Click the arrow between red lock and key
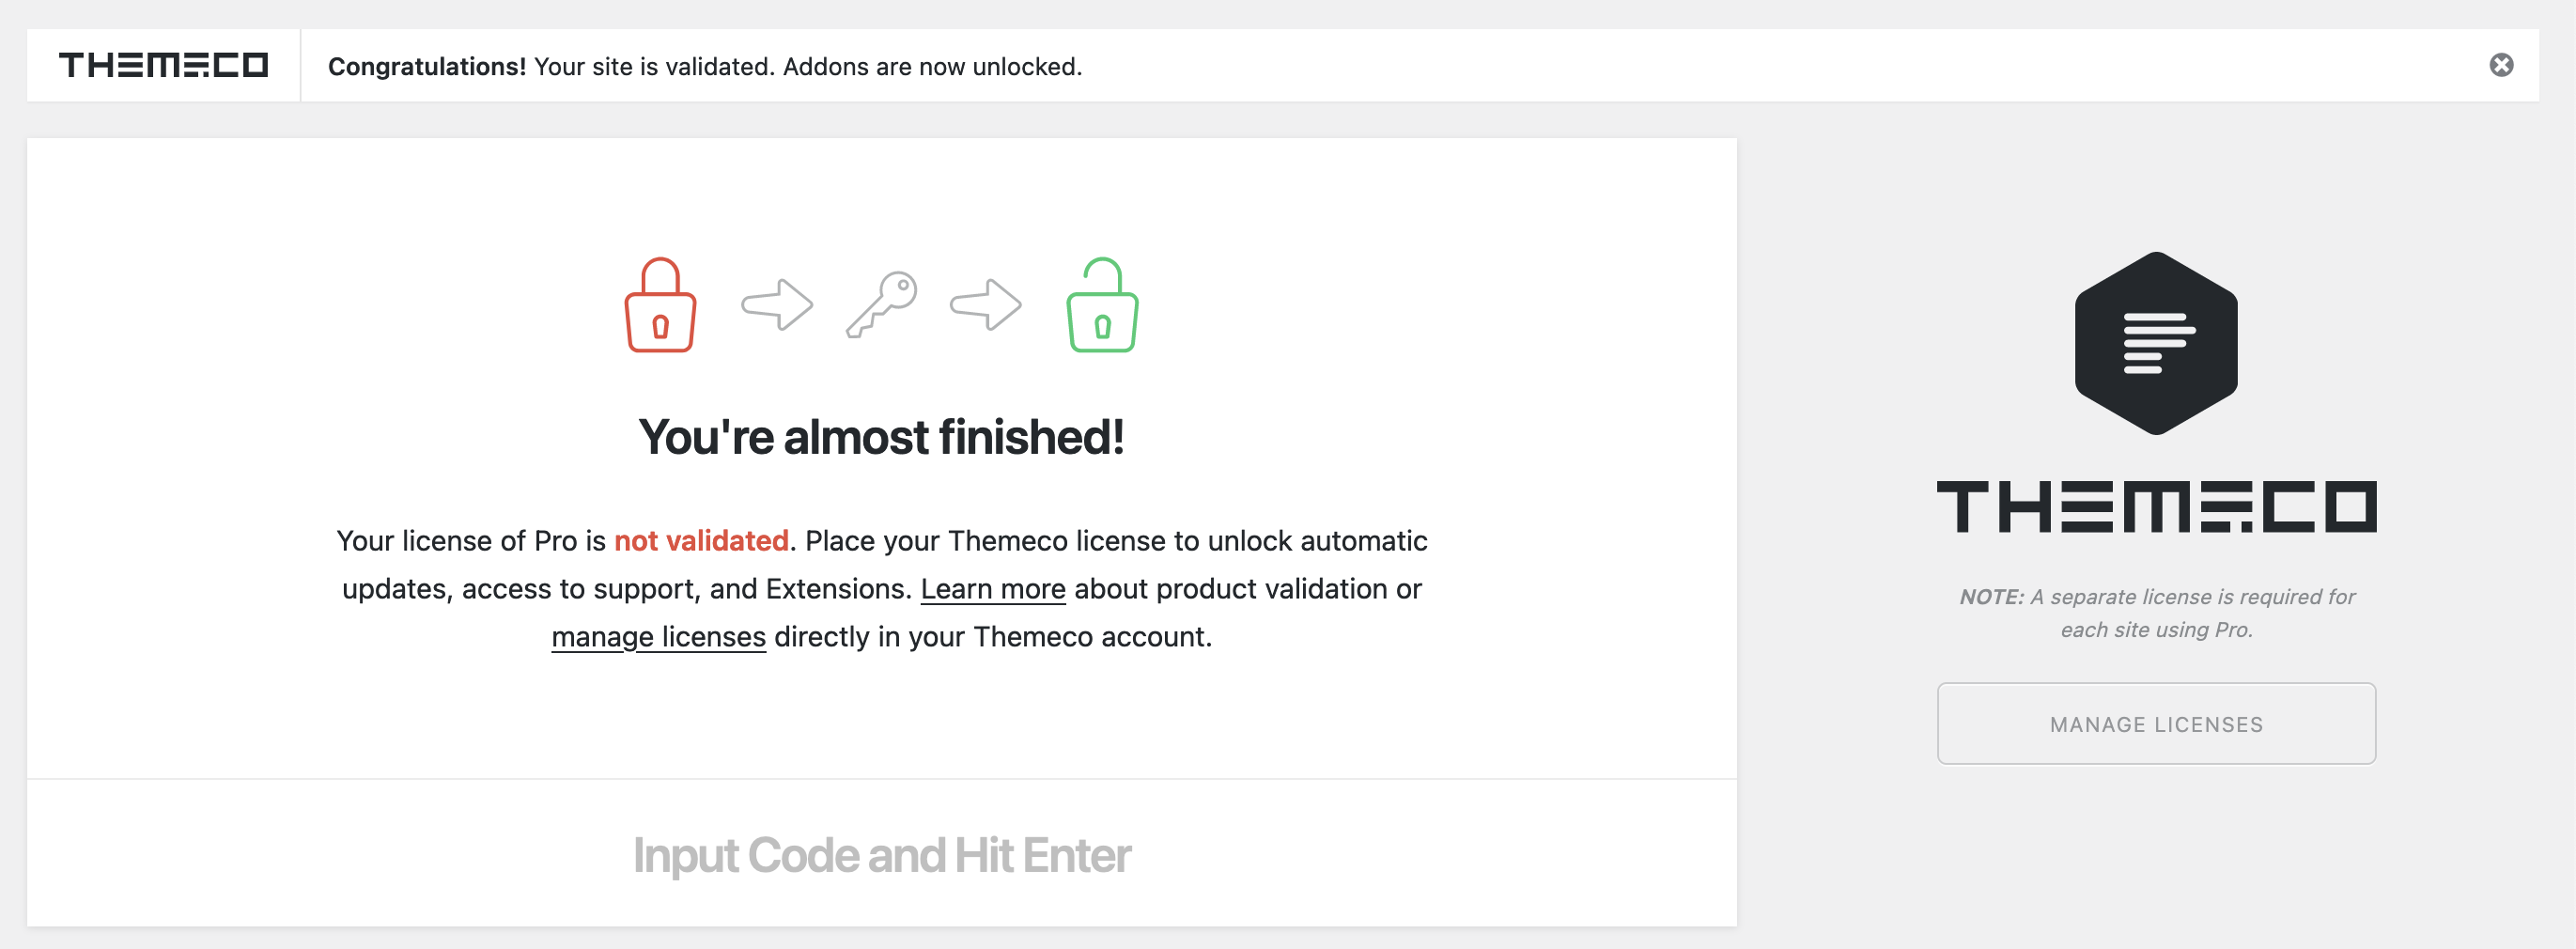2576x949 pixels. pos(777,304)
